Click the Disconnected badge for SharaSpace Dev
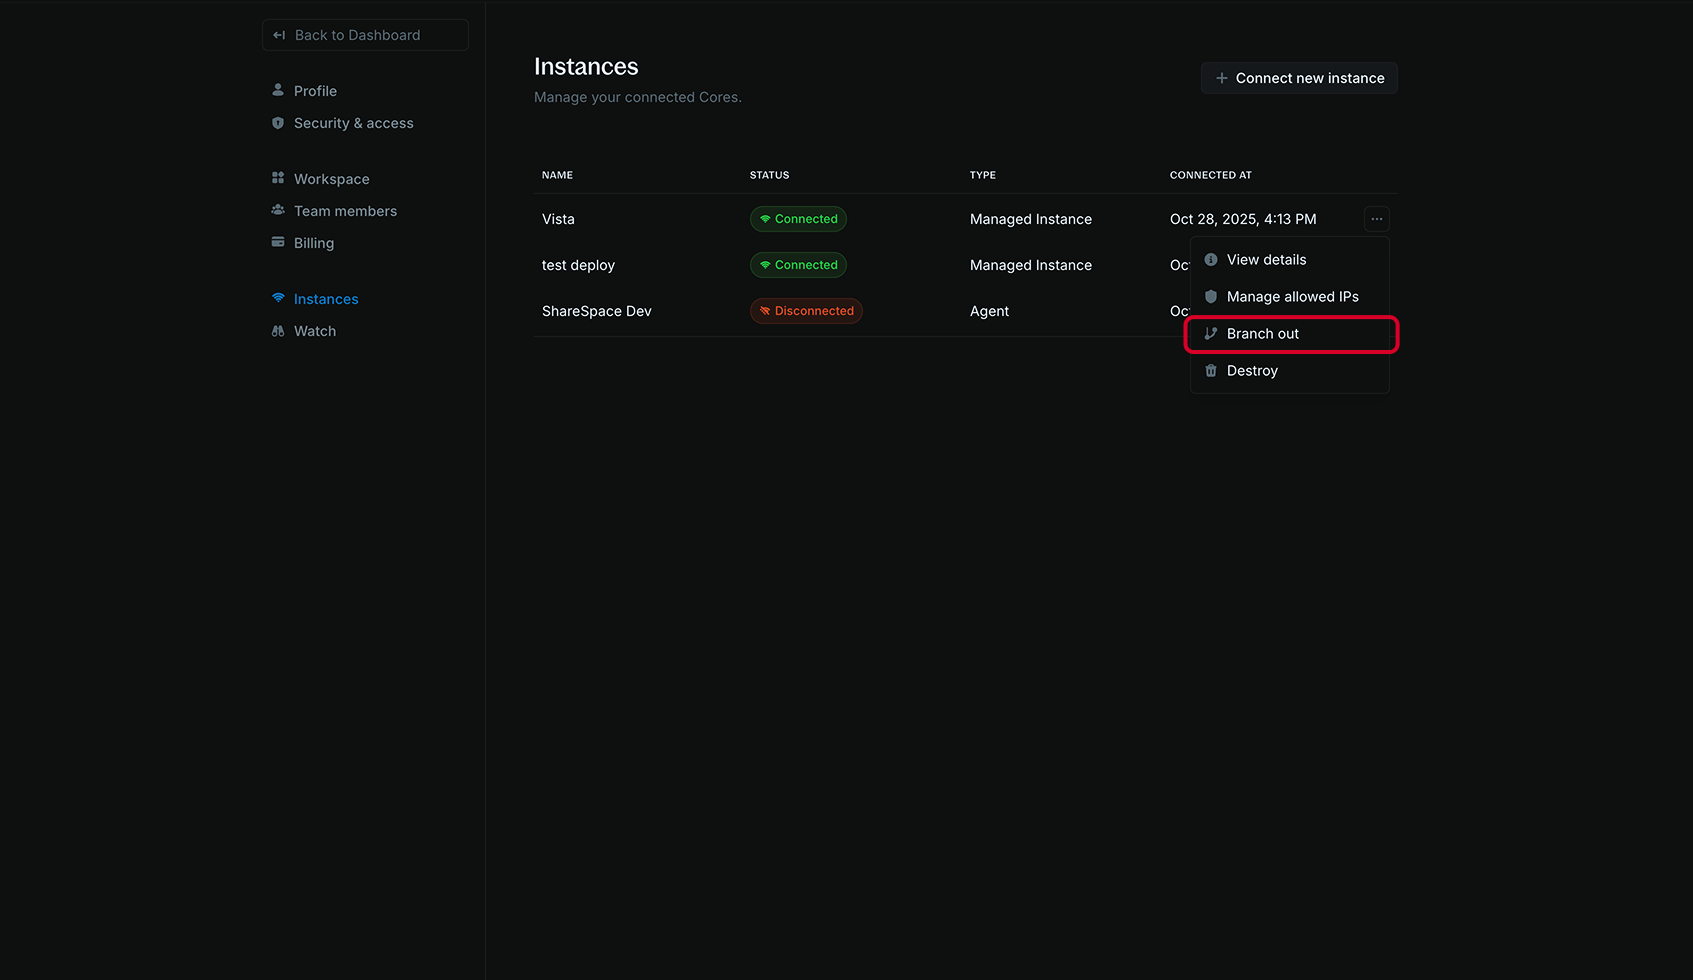The width and height of the screenshot is (1693, 980). coord(806,311)
